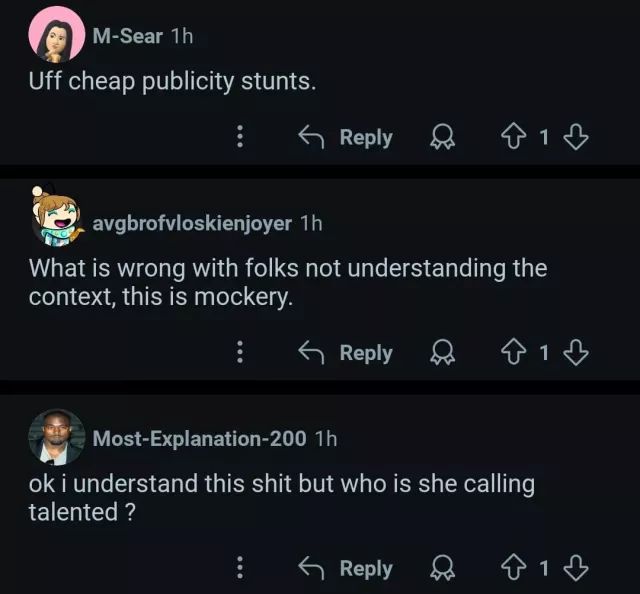
Task: Downvote Most-Explanation-200's comment
Action: pos(575,568)
